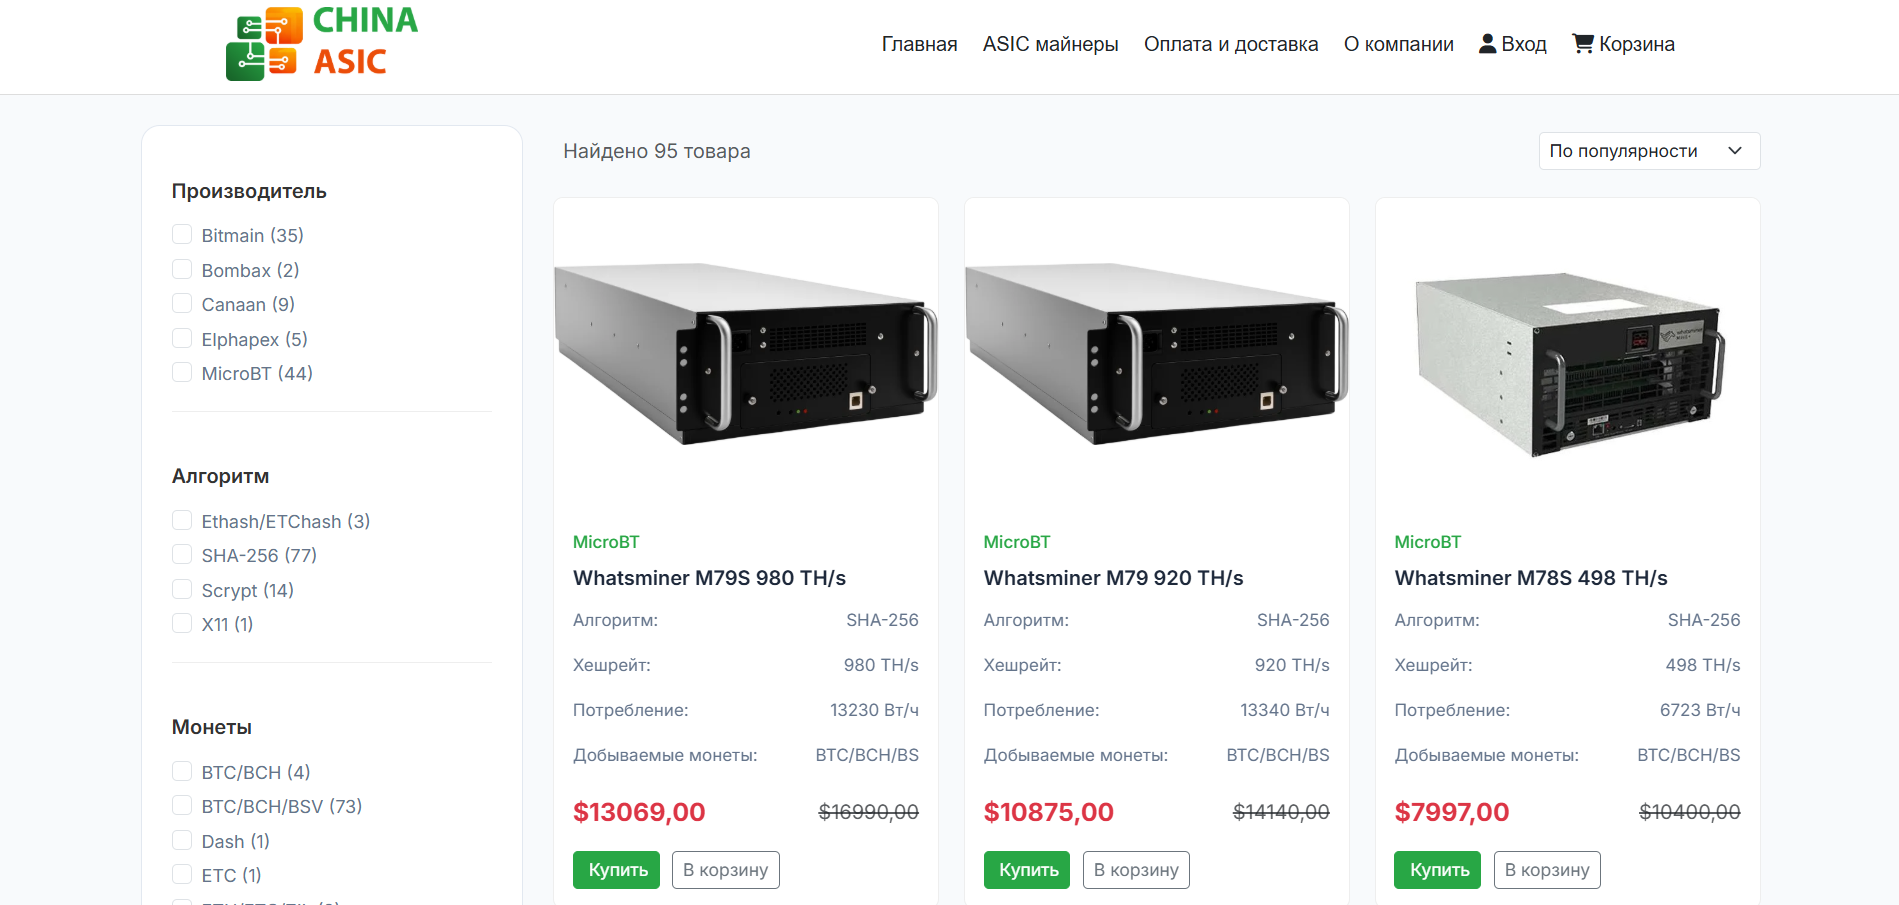Add Whatsminer M79 920 TH/s в корзину
Screen dimensions: 1899x905
tap(1135, 870)
